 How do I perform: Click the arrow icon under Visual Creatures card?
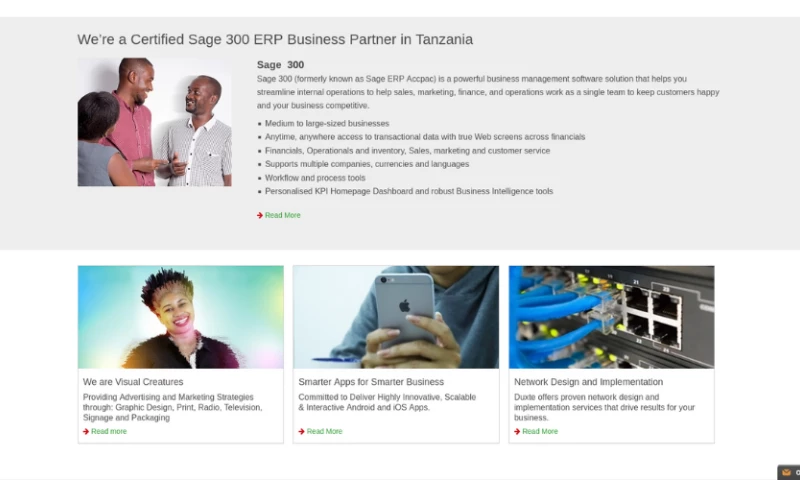click(x=86, y=431)
